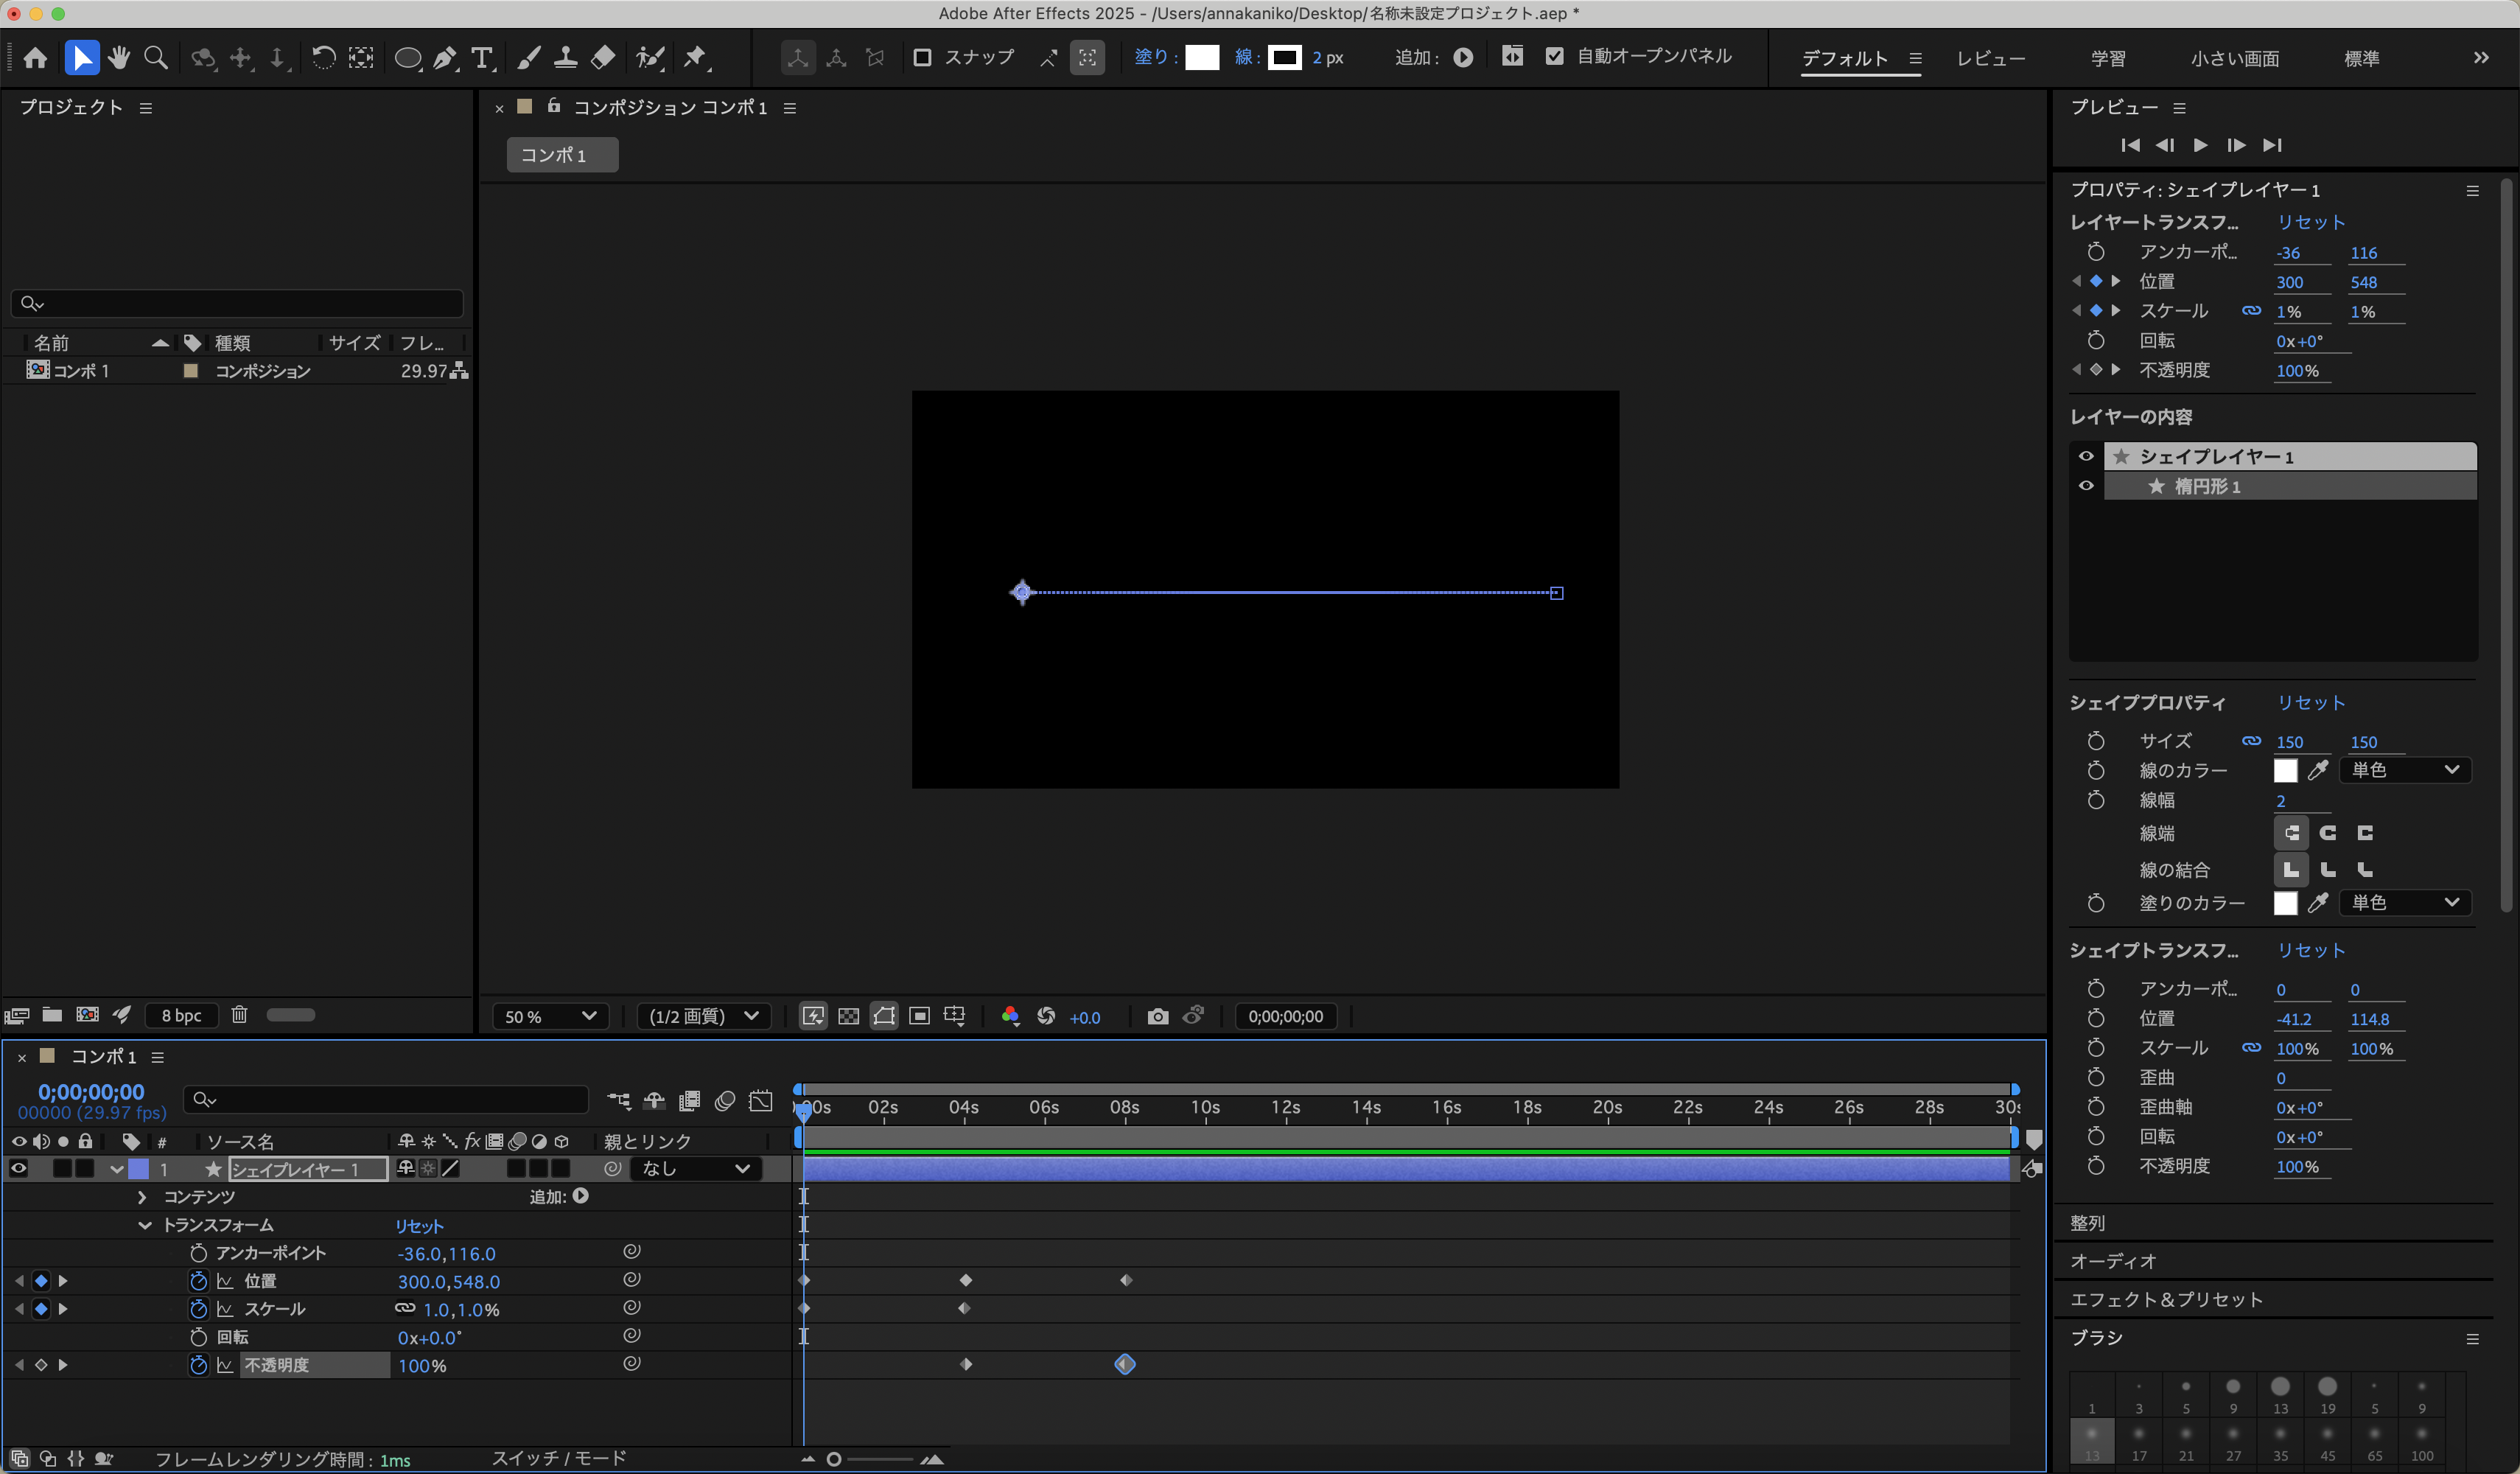
Task: Collapse シェイプレイヤー 1 layer twirl arrow
Action: click(x=117, y=1169)
